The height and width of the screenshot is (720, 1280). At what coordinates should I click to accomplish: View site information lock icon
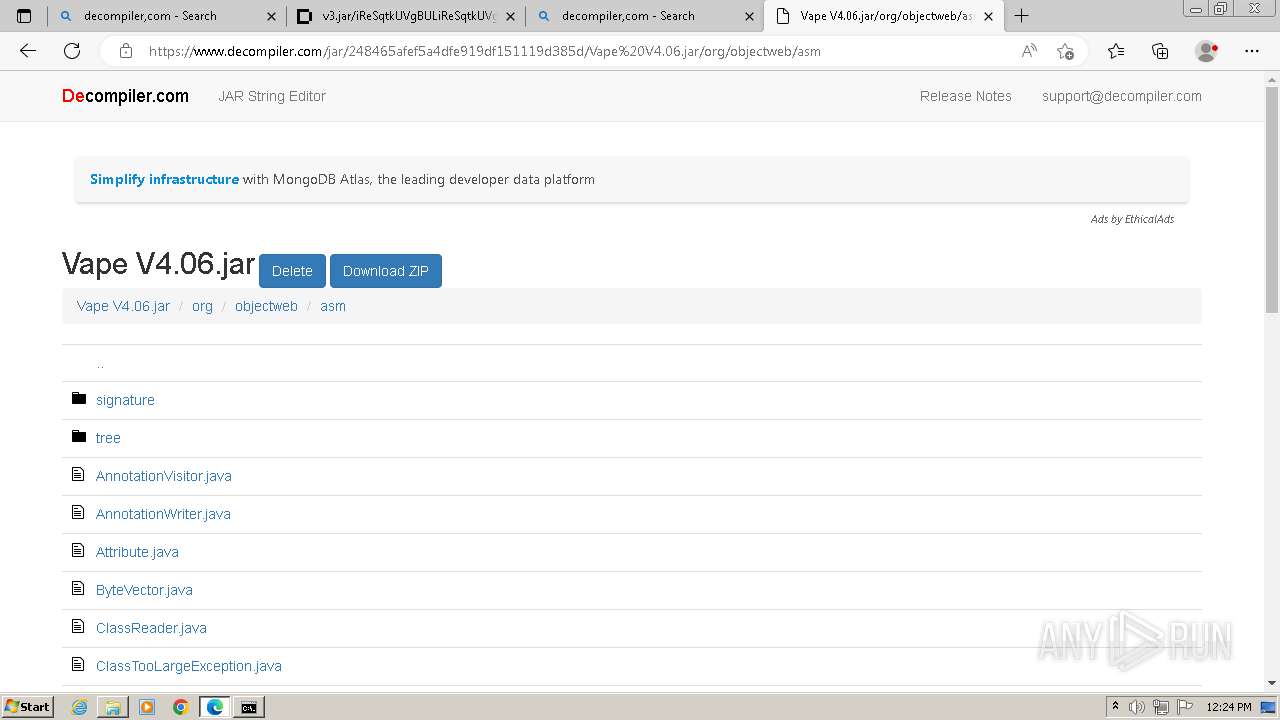125,51
